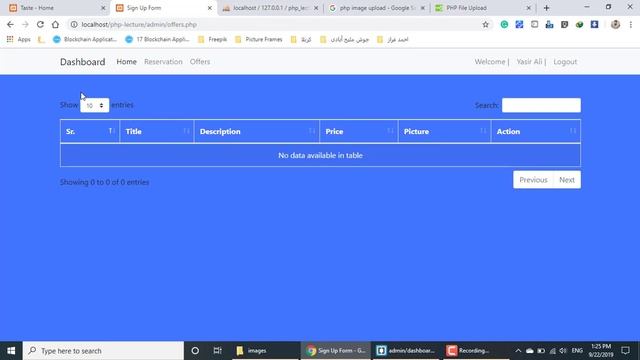Log out using the Logout link
The width and height of the screenshot is (640, 360).
point(565,62)
